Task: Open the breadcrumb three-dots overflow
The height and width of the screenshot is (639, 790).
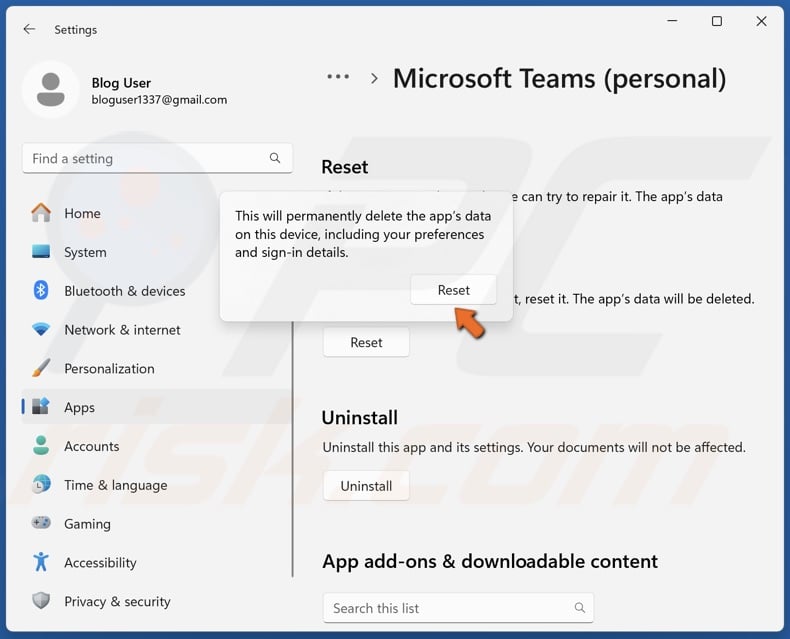Action: (338, 77)
